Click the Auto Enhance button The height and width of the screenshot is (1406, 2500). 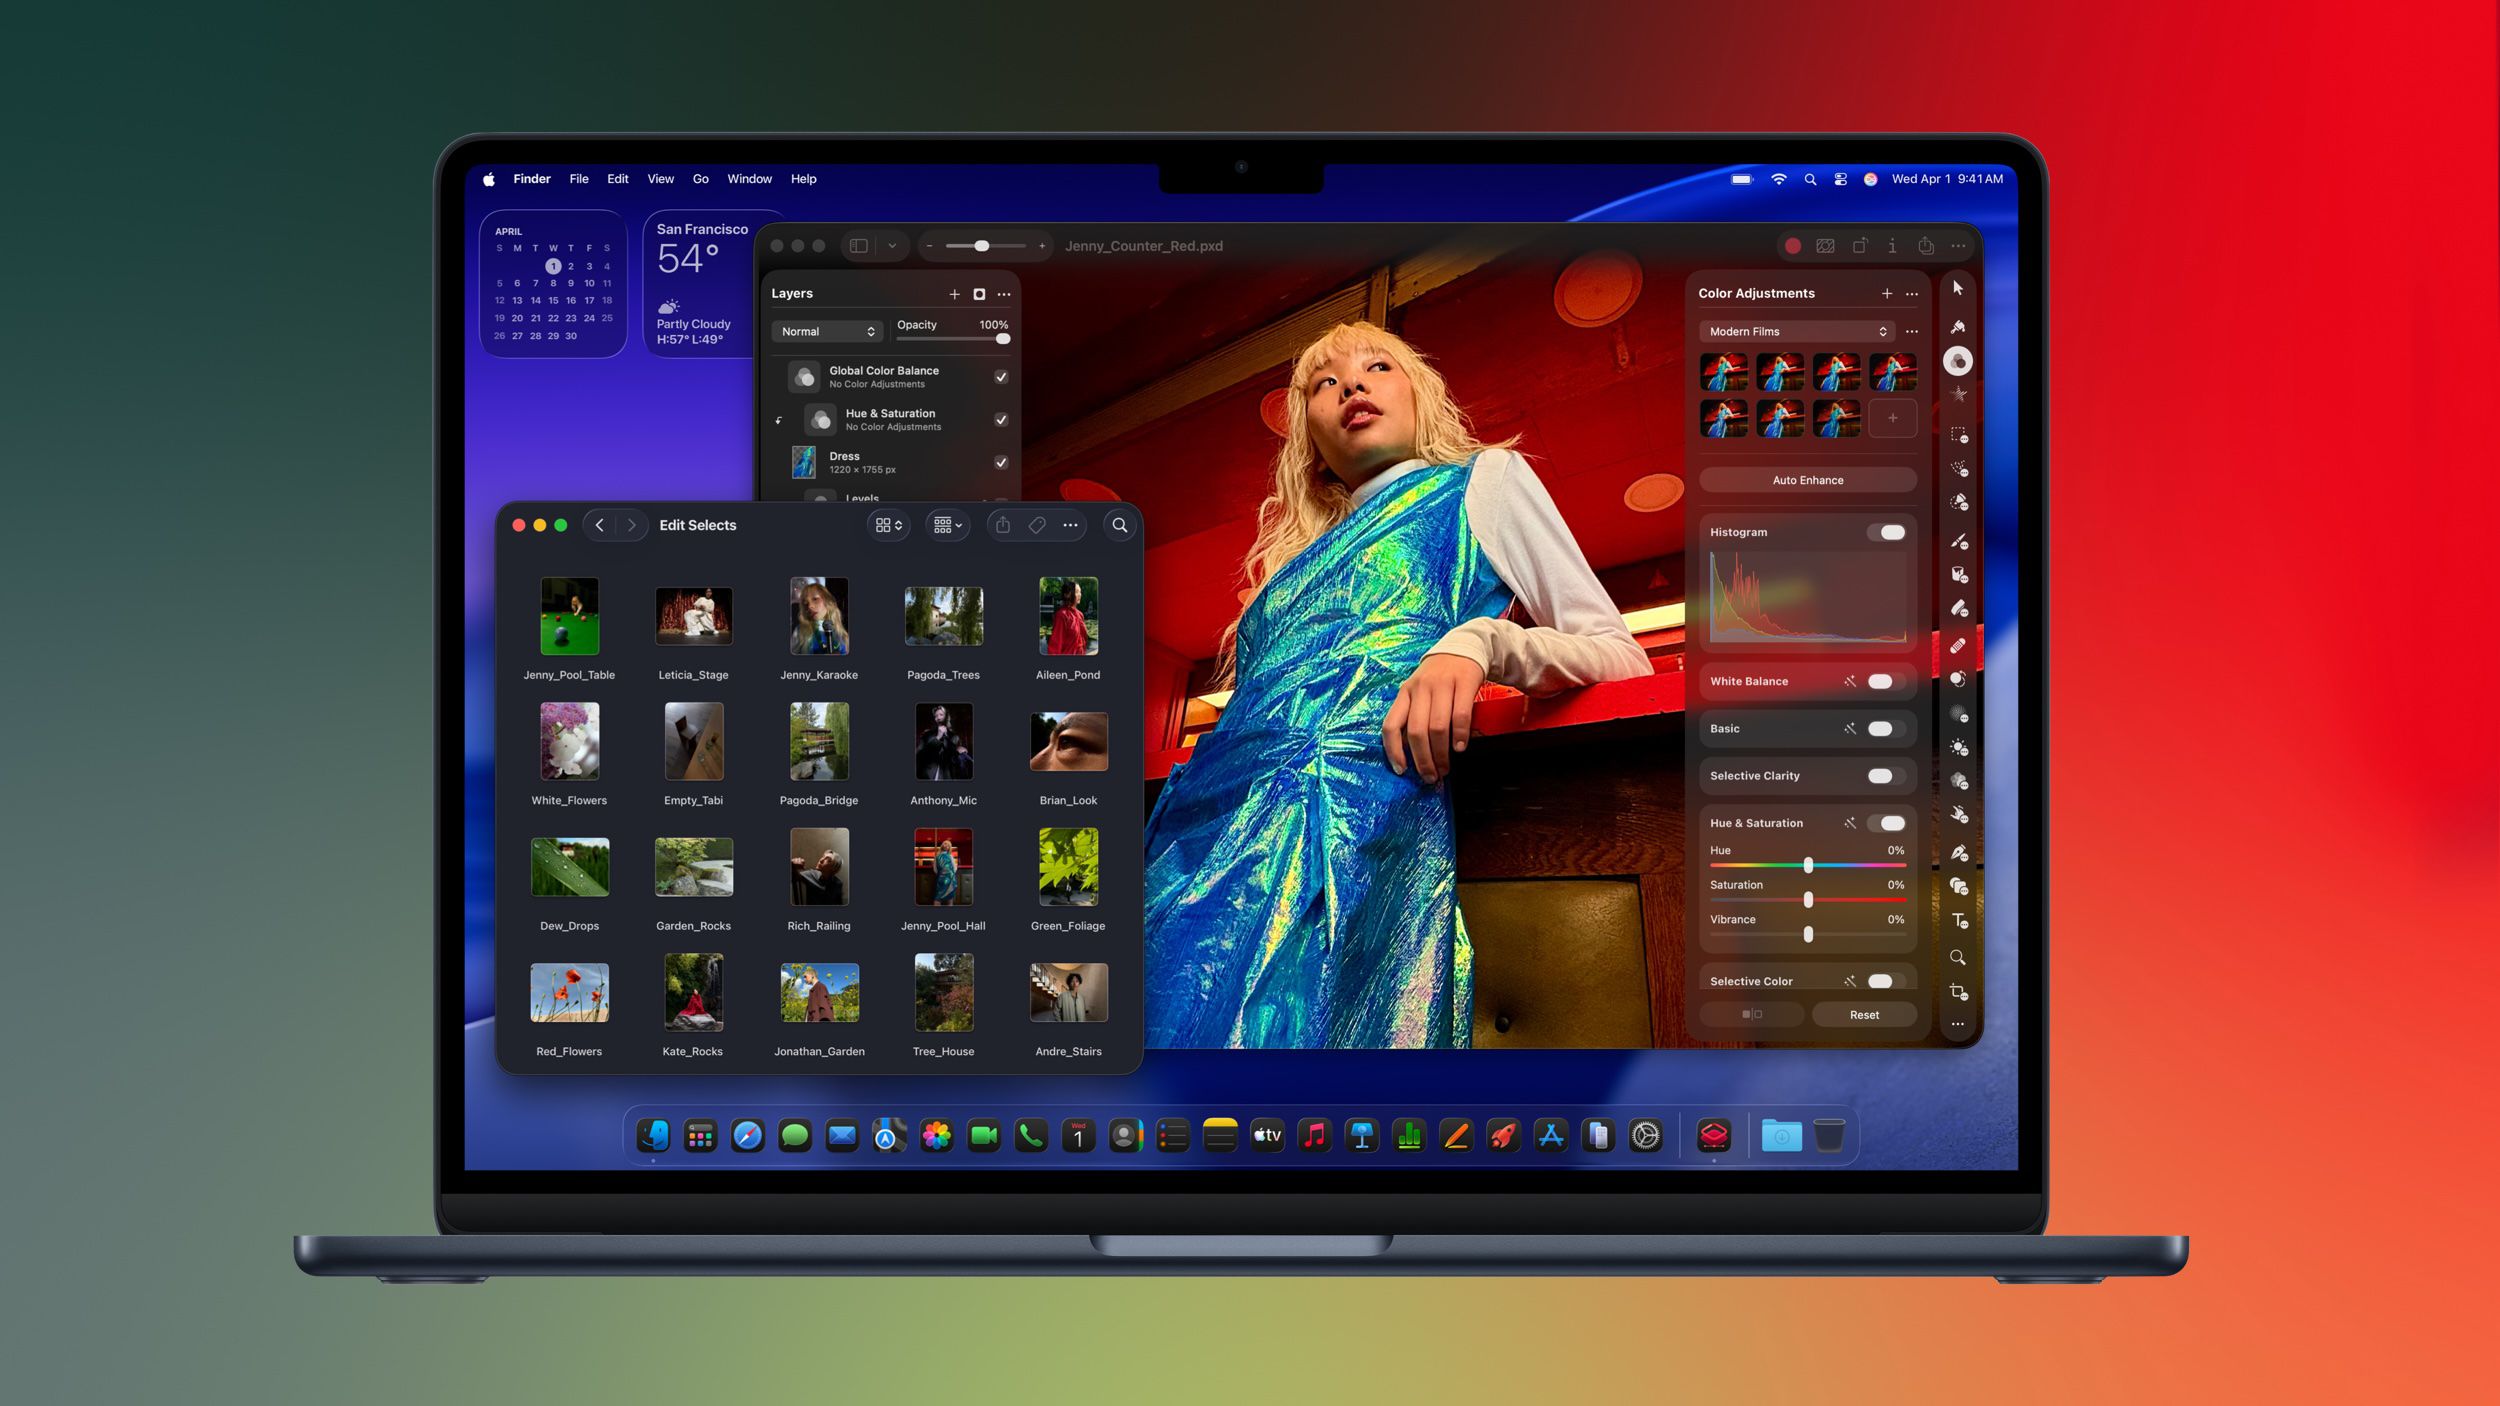coord(1808,480)
